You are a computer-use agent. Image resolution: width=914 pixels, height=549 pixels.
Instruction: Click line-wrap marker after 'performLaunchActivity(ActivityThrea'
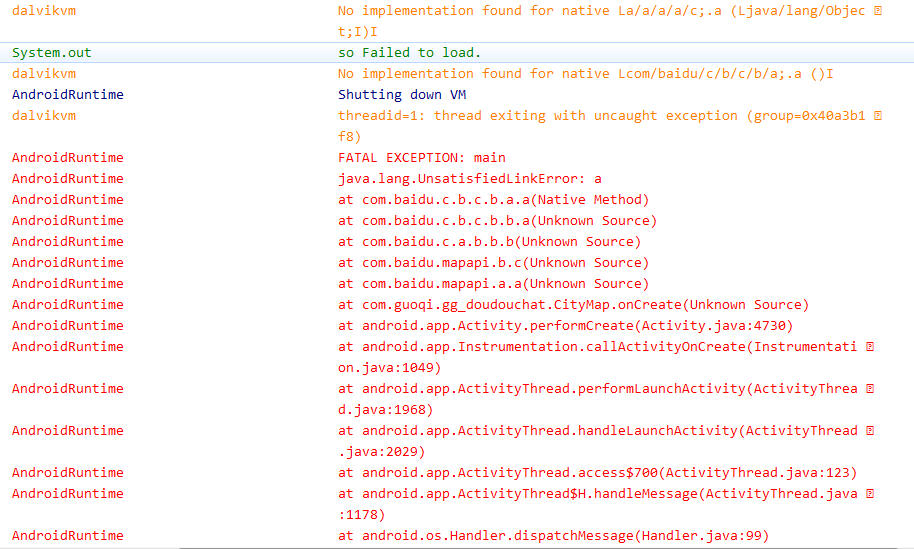tap(870, 388)
